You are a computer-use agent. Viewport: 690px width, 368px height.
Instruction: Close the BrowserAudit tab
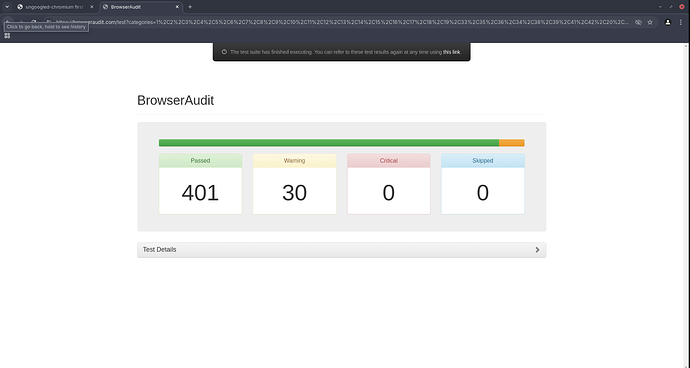pos(177,7)
